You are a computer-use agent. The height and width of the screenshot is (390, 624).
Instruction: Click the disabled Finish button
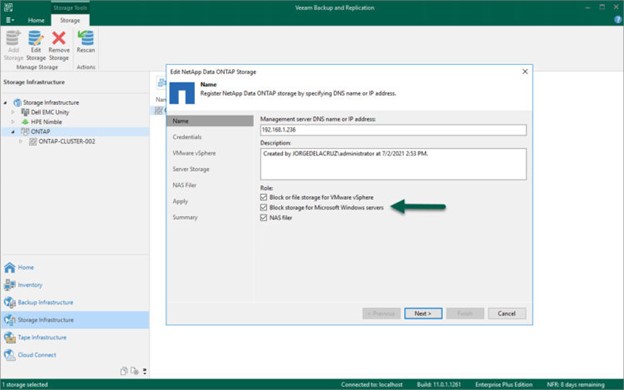[x=465, y=314]
